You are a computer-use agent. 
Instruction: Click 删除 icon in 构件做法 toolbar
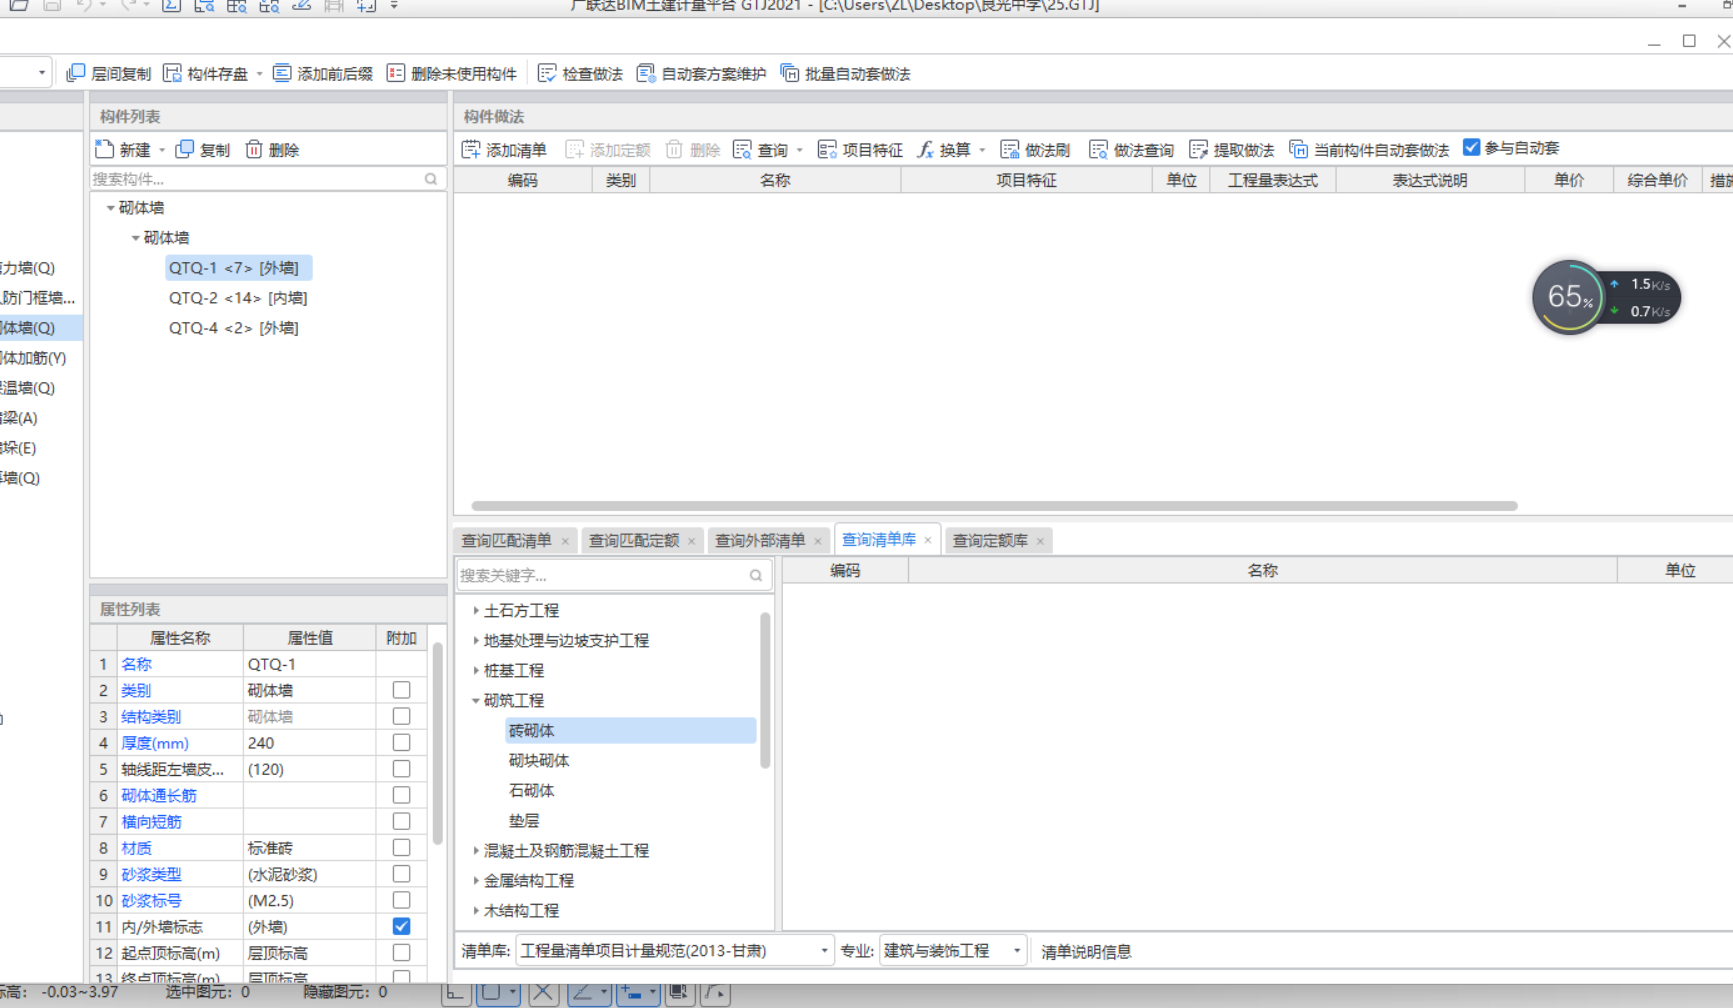click(x=674, y=149)
